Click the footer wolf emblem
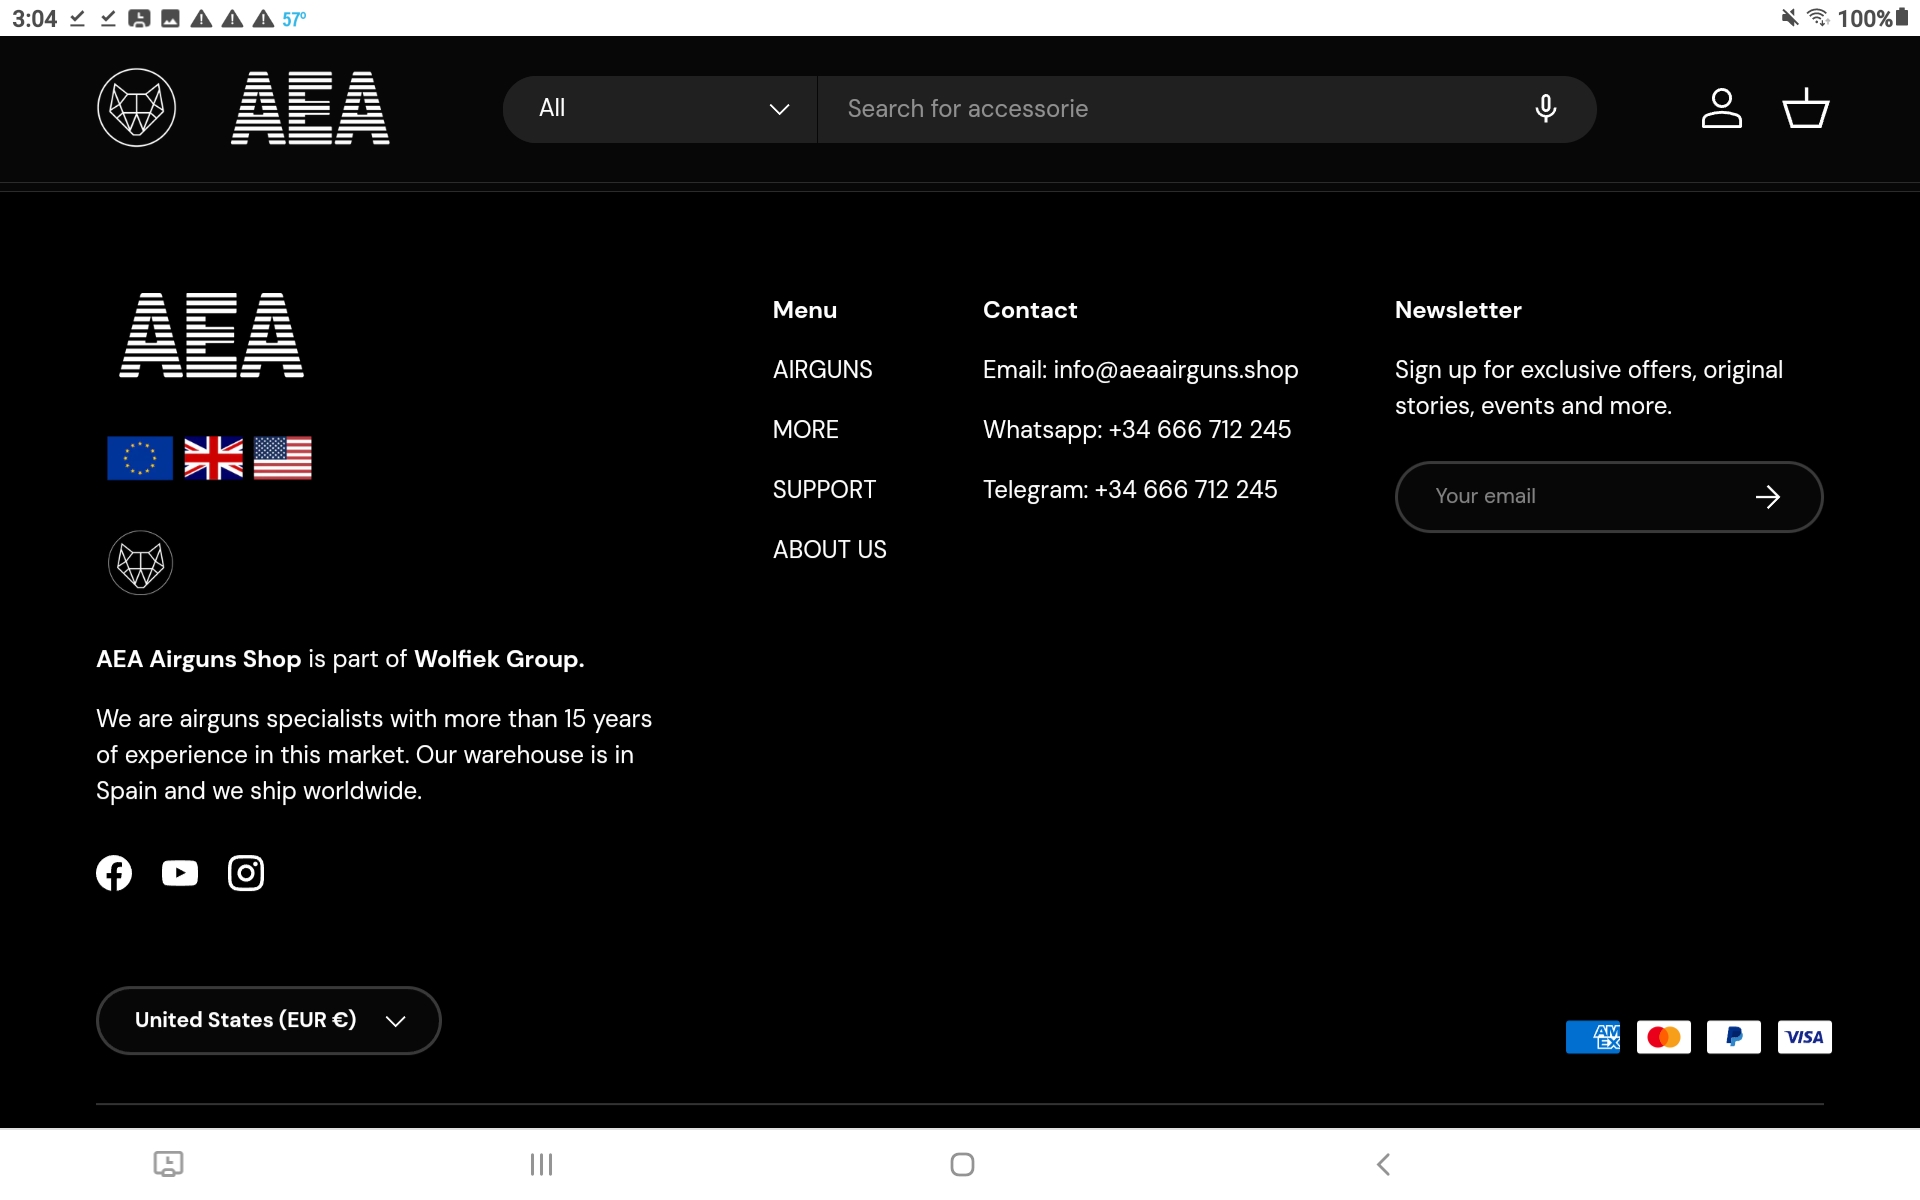The image size is (1920, 1200). click(140, 563)
